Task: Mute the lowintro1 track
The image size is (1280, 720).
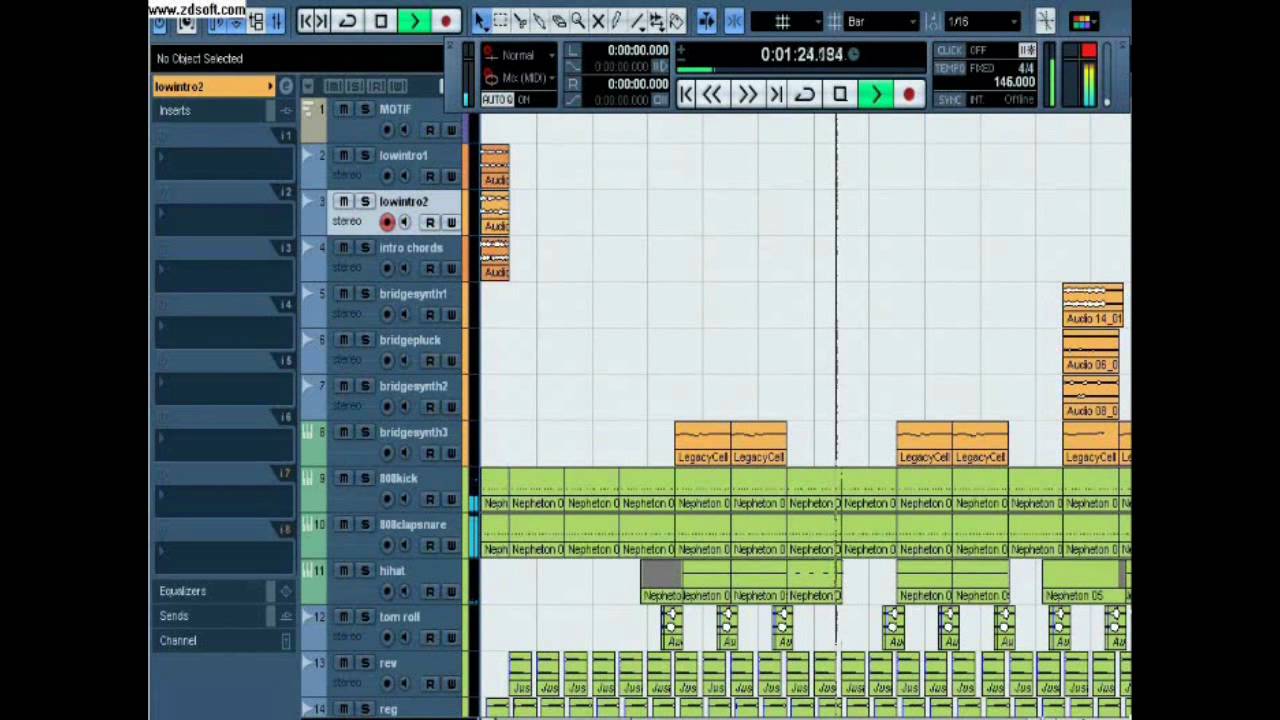Action: coord(343,155)
